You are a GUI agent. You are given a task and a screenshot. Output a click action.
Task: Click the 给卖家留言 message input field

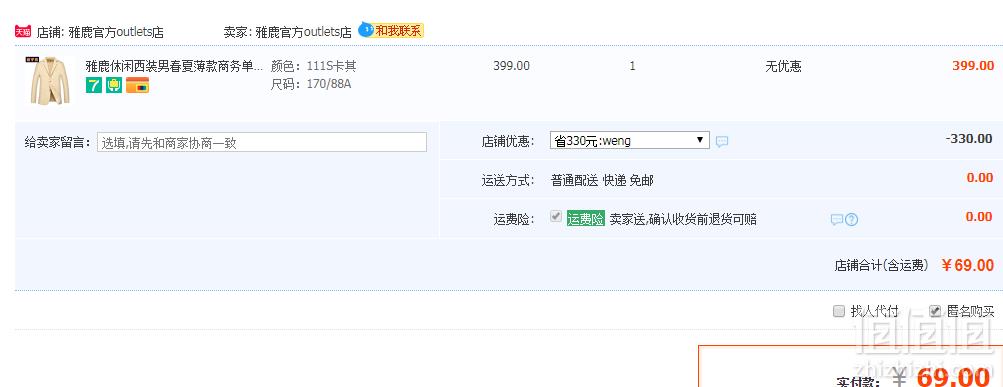coord(262,142)
